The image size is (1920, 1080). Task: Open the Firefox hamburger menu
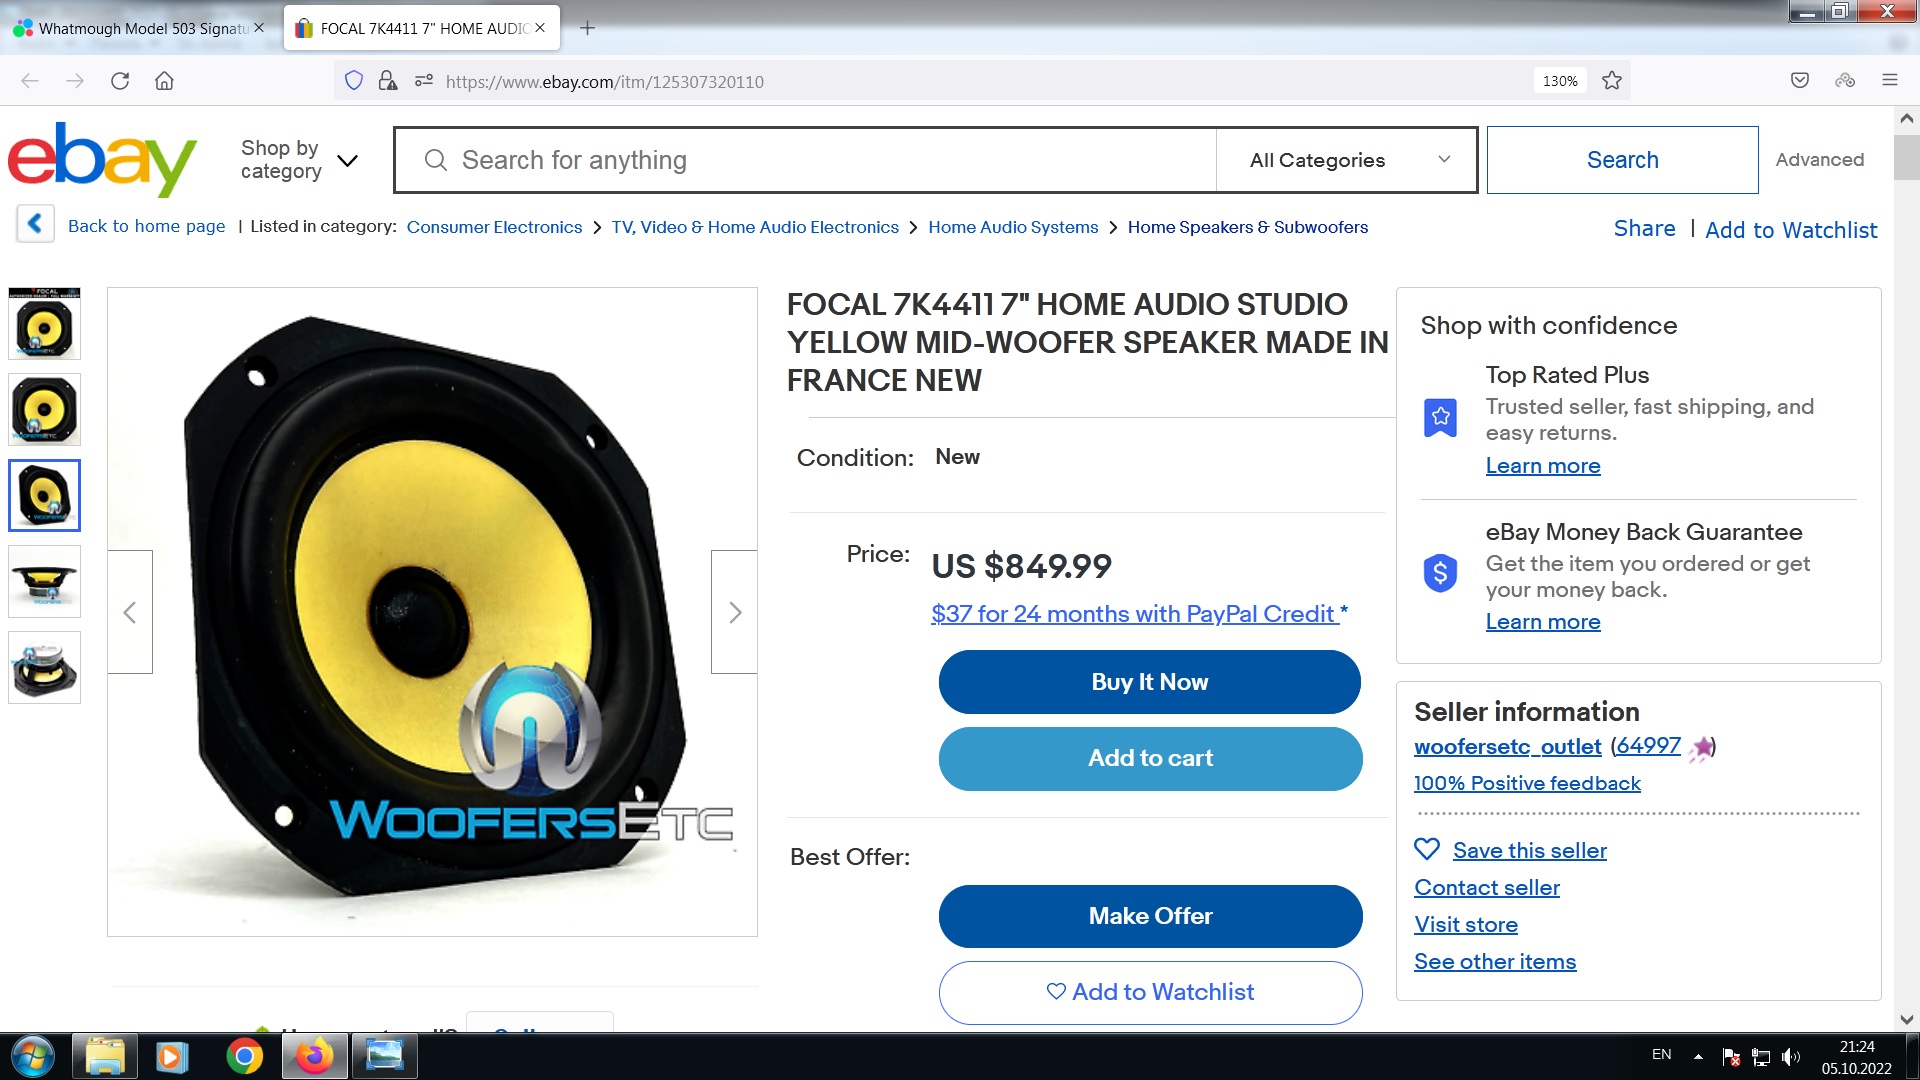click(1889, 80)
